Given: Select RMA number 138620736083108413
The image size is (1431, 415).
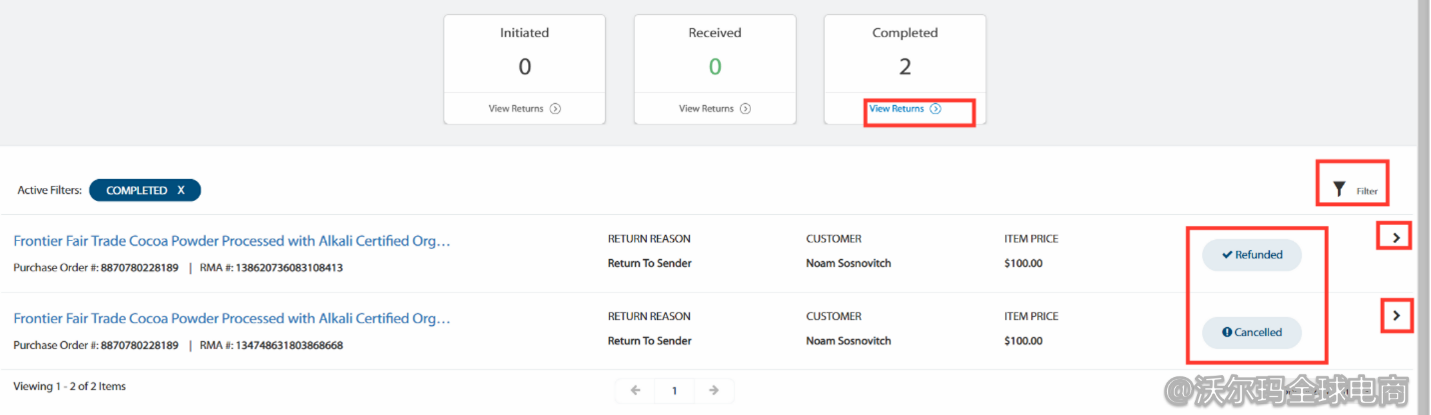Looking at the screenshot, I should tap(288, 268).
